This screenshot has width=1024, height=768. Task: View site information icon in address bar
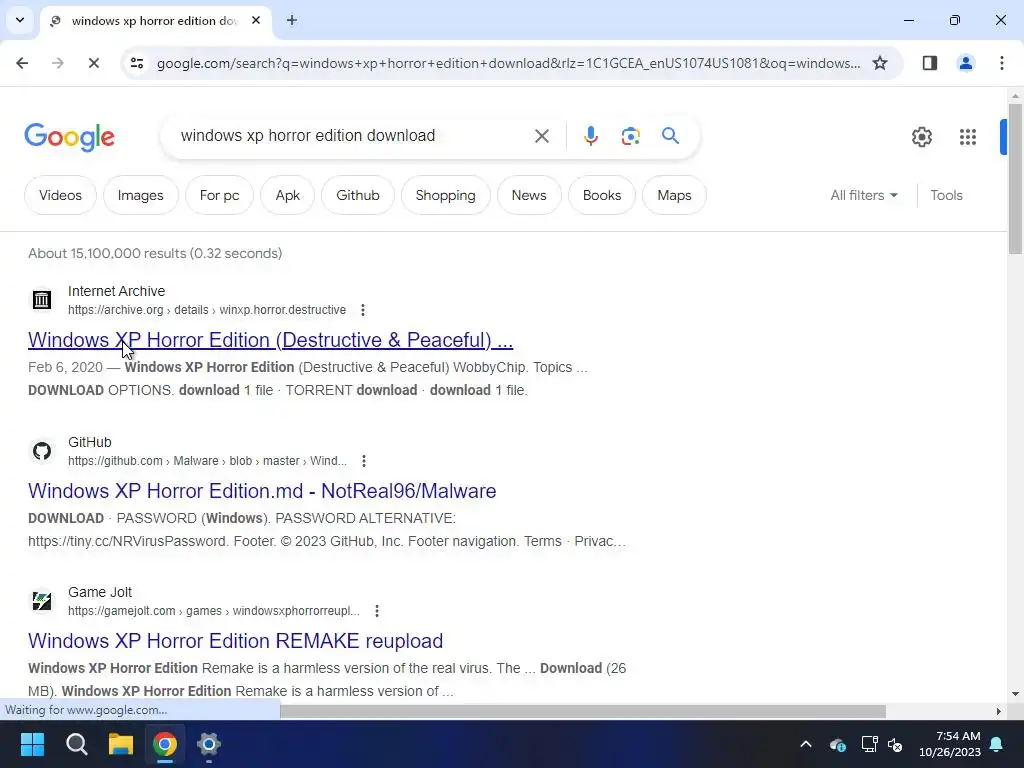point(136,63)
